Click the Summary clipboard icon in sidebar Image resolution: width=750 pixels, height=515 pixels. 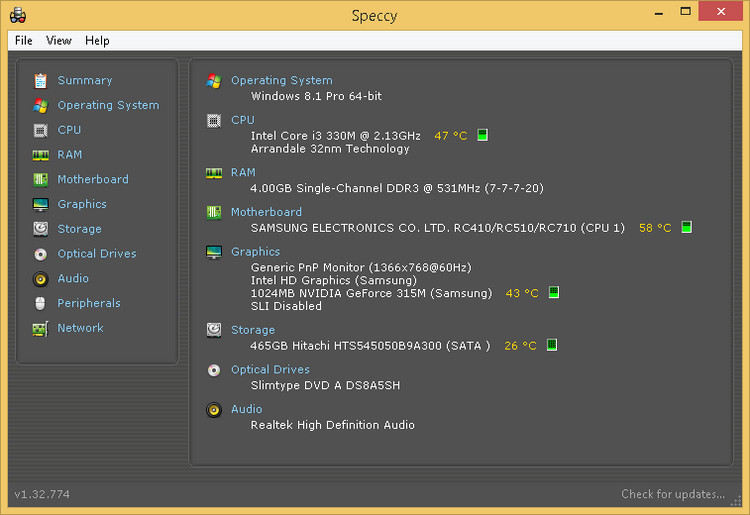pos(41,81)
